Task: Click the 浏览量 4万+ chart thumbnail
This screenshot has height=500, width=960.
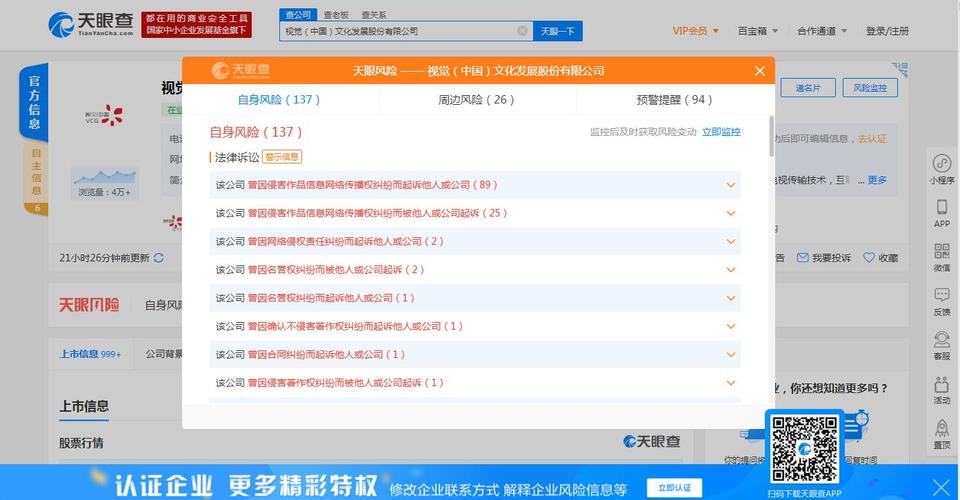Action: (x=105, y=182)
